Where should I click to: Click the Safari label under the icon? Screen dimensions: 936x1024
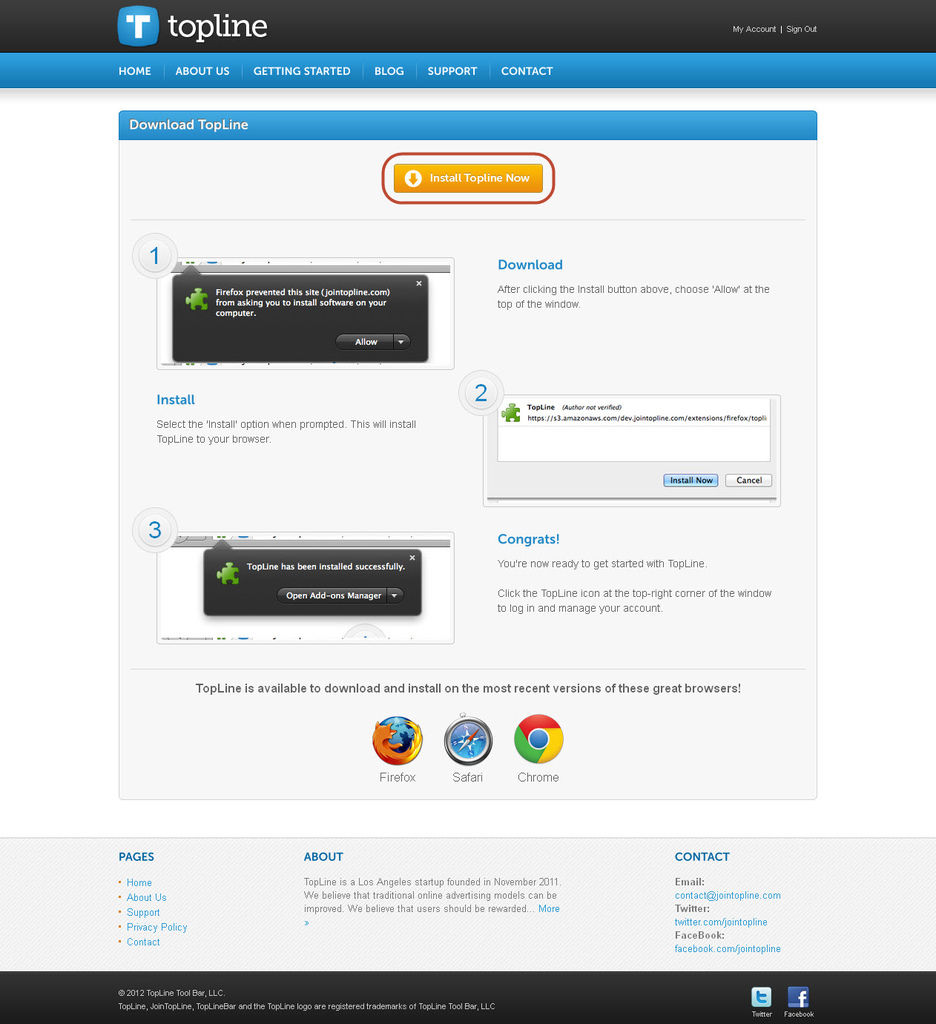[x=468, y=777]
